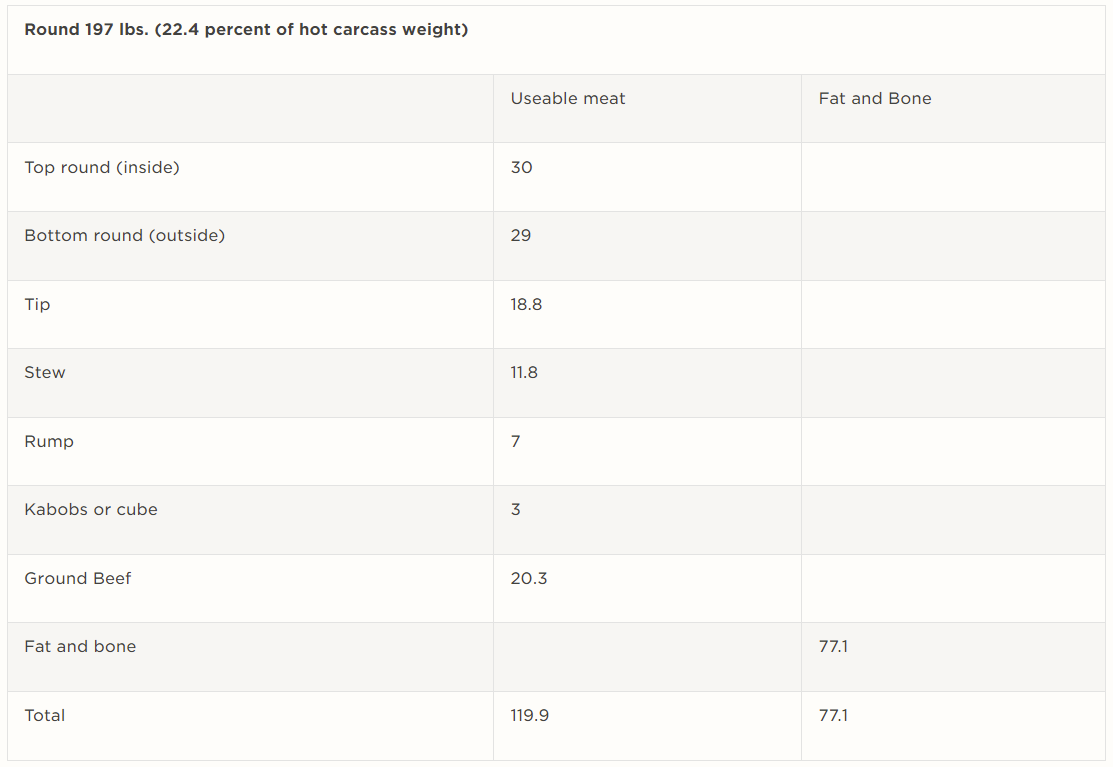
Task: Select the 18.8 value in Tip row
Action: pos(526,305)
